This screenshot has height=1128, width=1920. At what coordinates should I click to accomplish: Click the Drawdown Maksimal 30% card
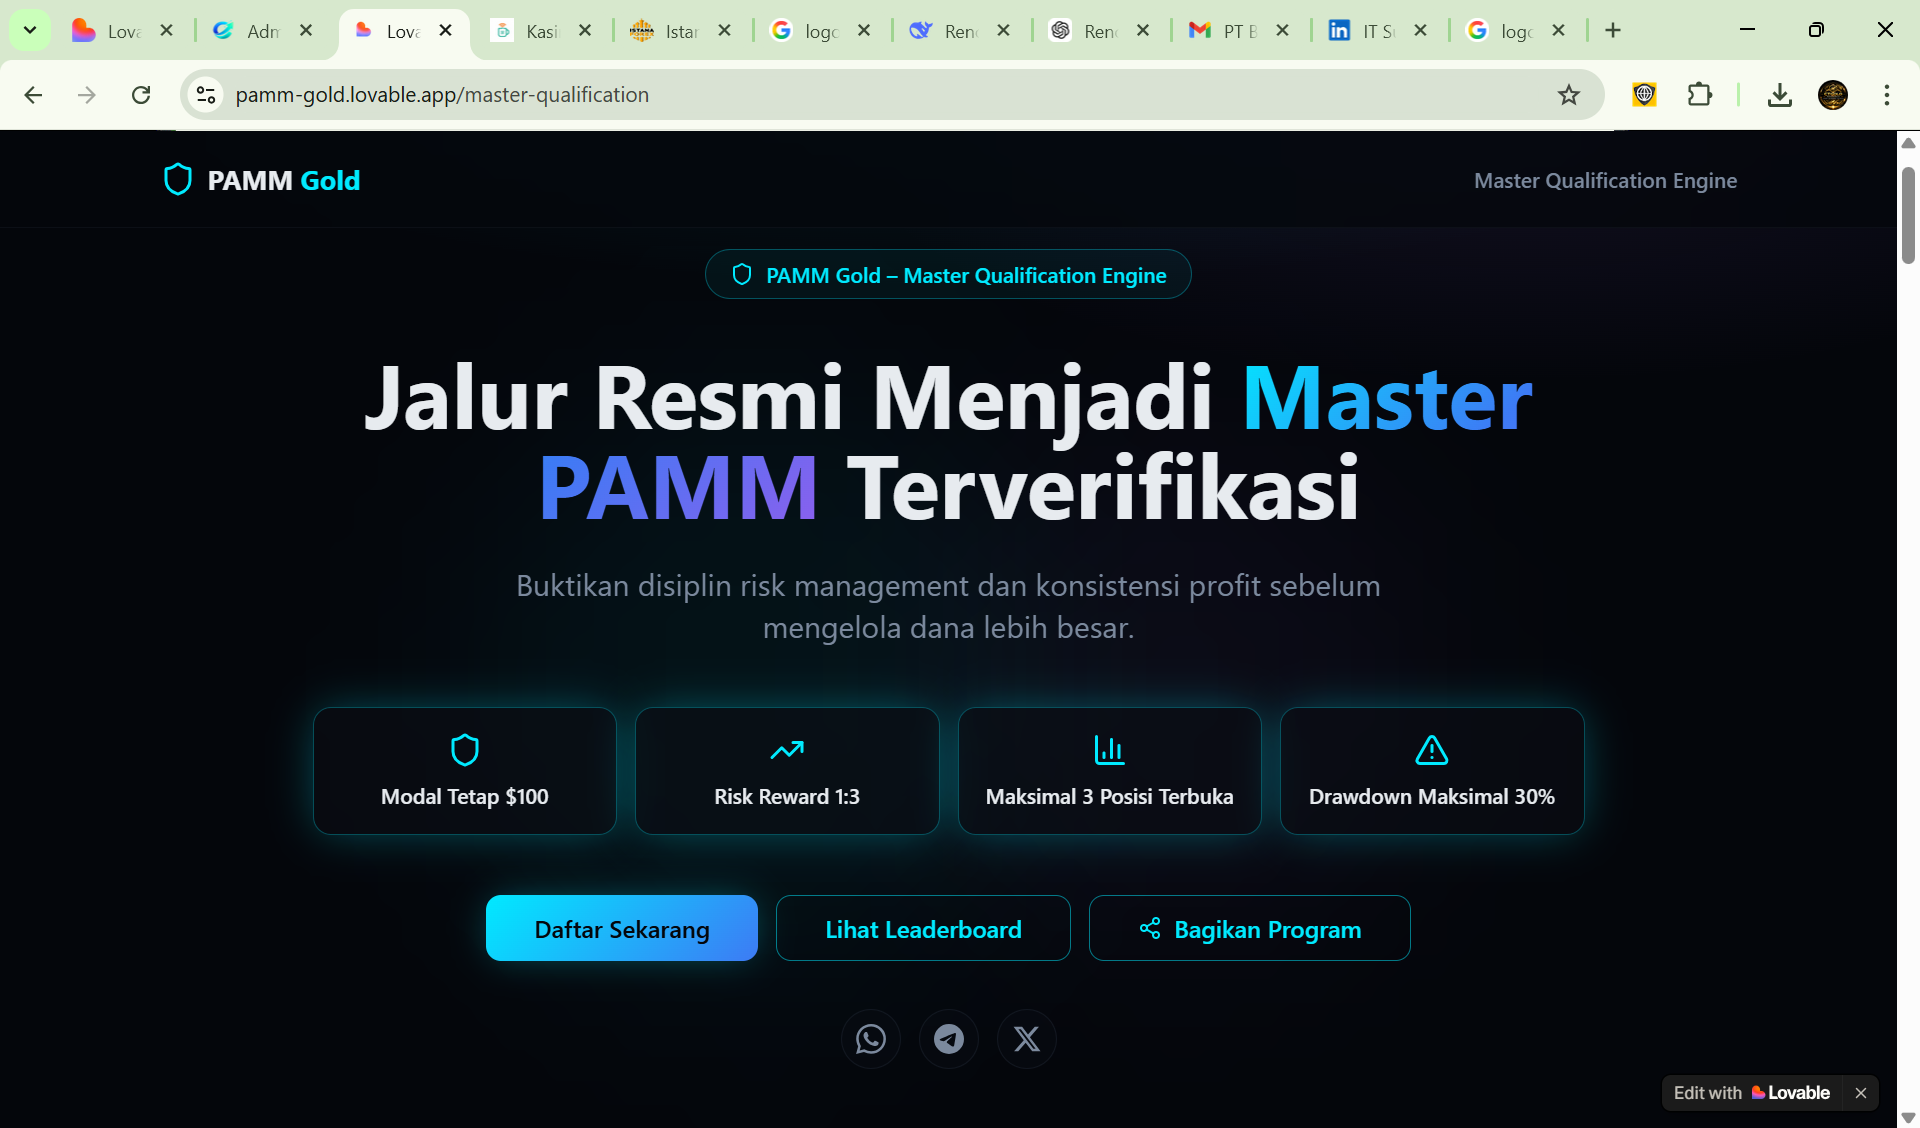pyautogui.click(x=1432, y=771)
